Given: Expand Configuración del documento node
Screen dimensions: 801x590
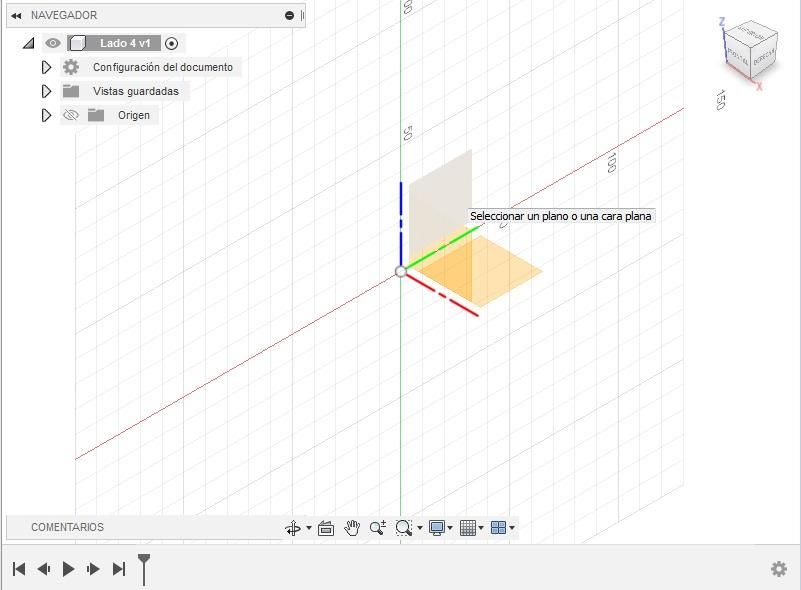Looking at the screenshot, I should click(x=46, y=67).
